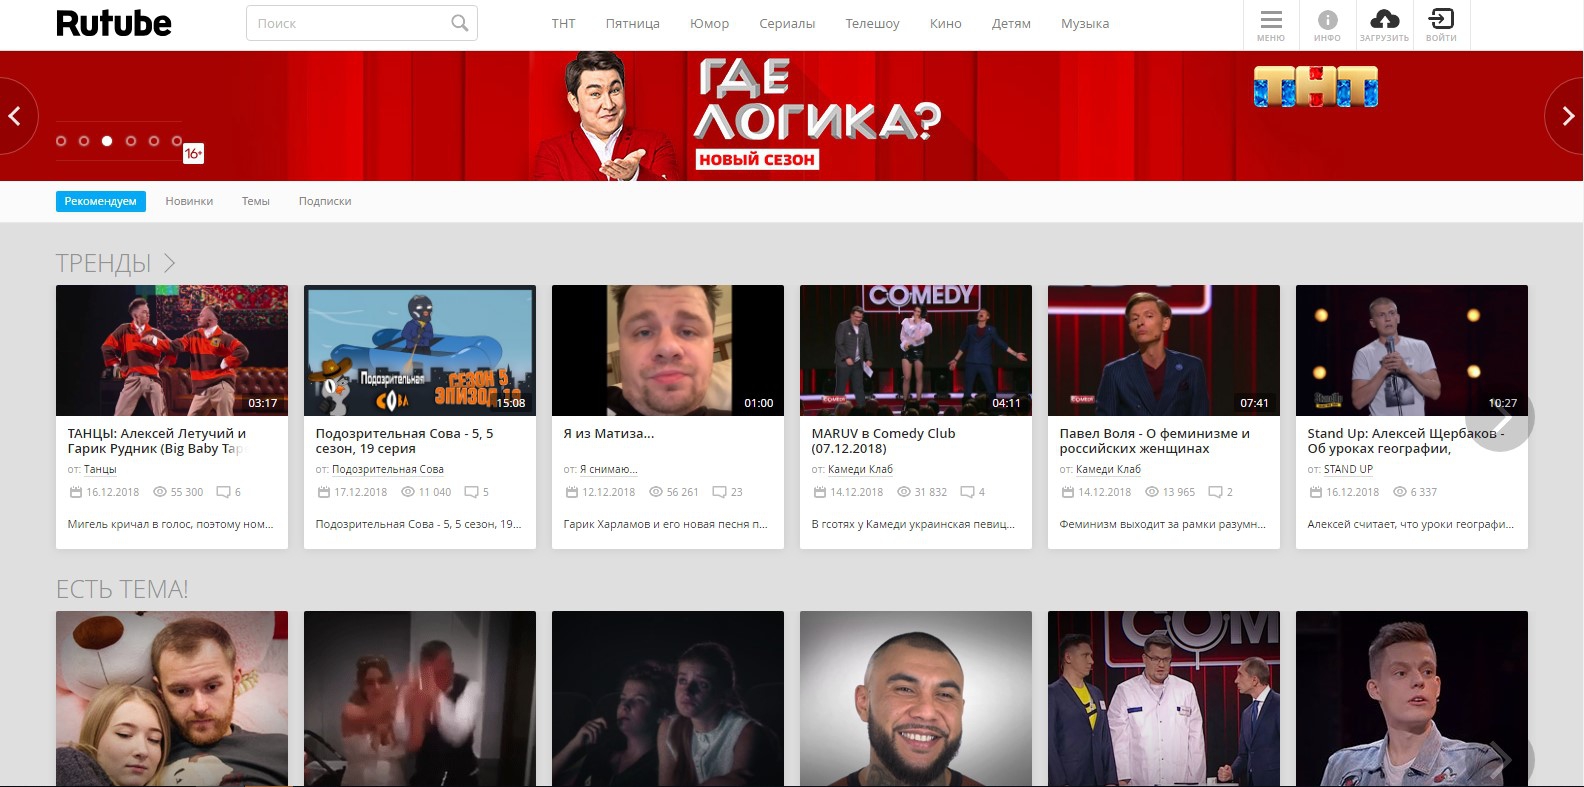1584x787 pixels.
Task: Open the Юмор menu item
Action: (x=709, y=23)
